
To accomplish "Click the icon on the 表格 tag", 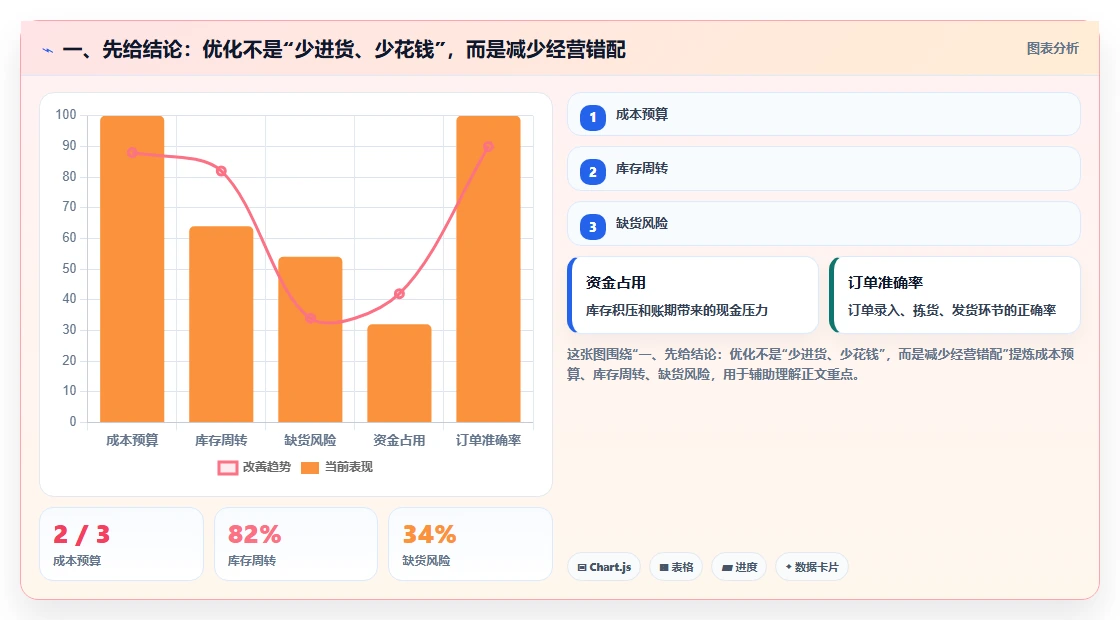I will click(x=664, y=568).
